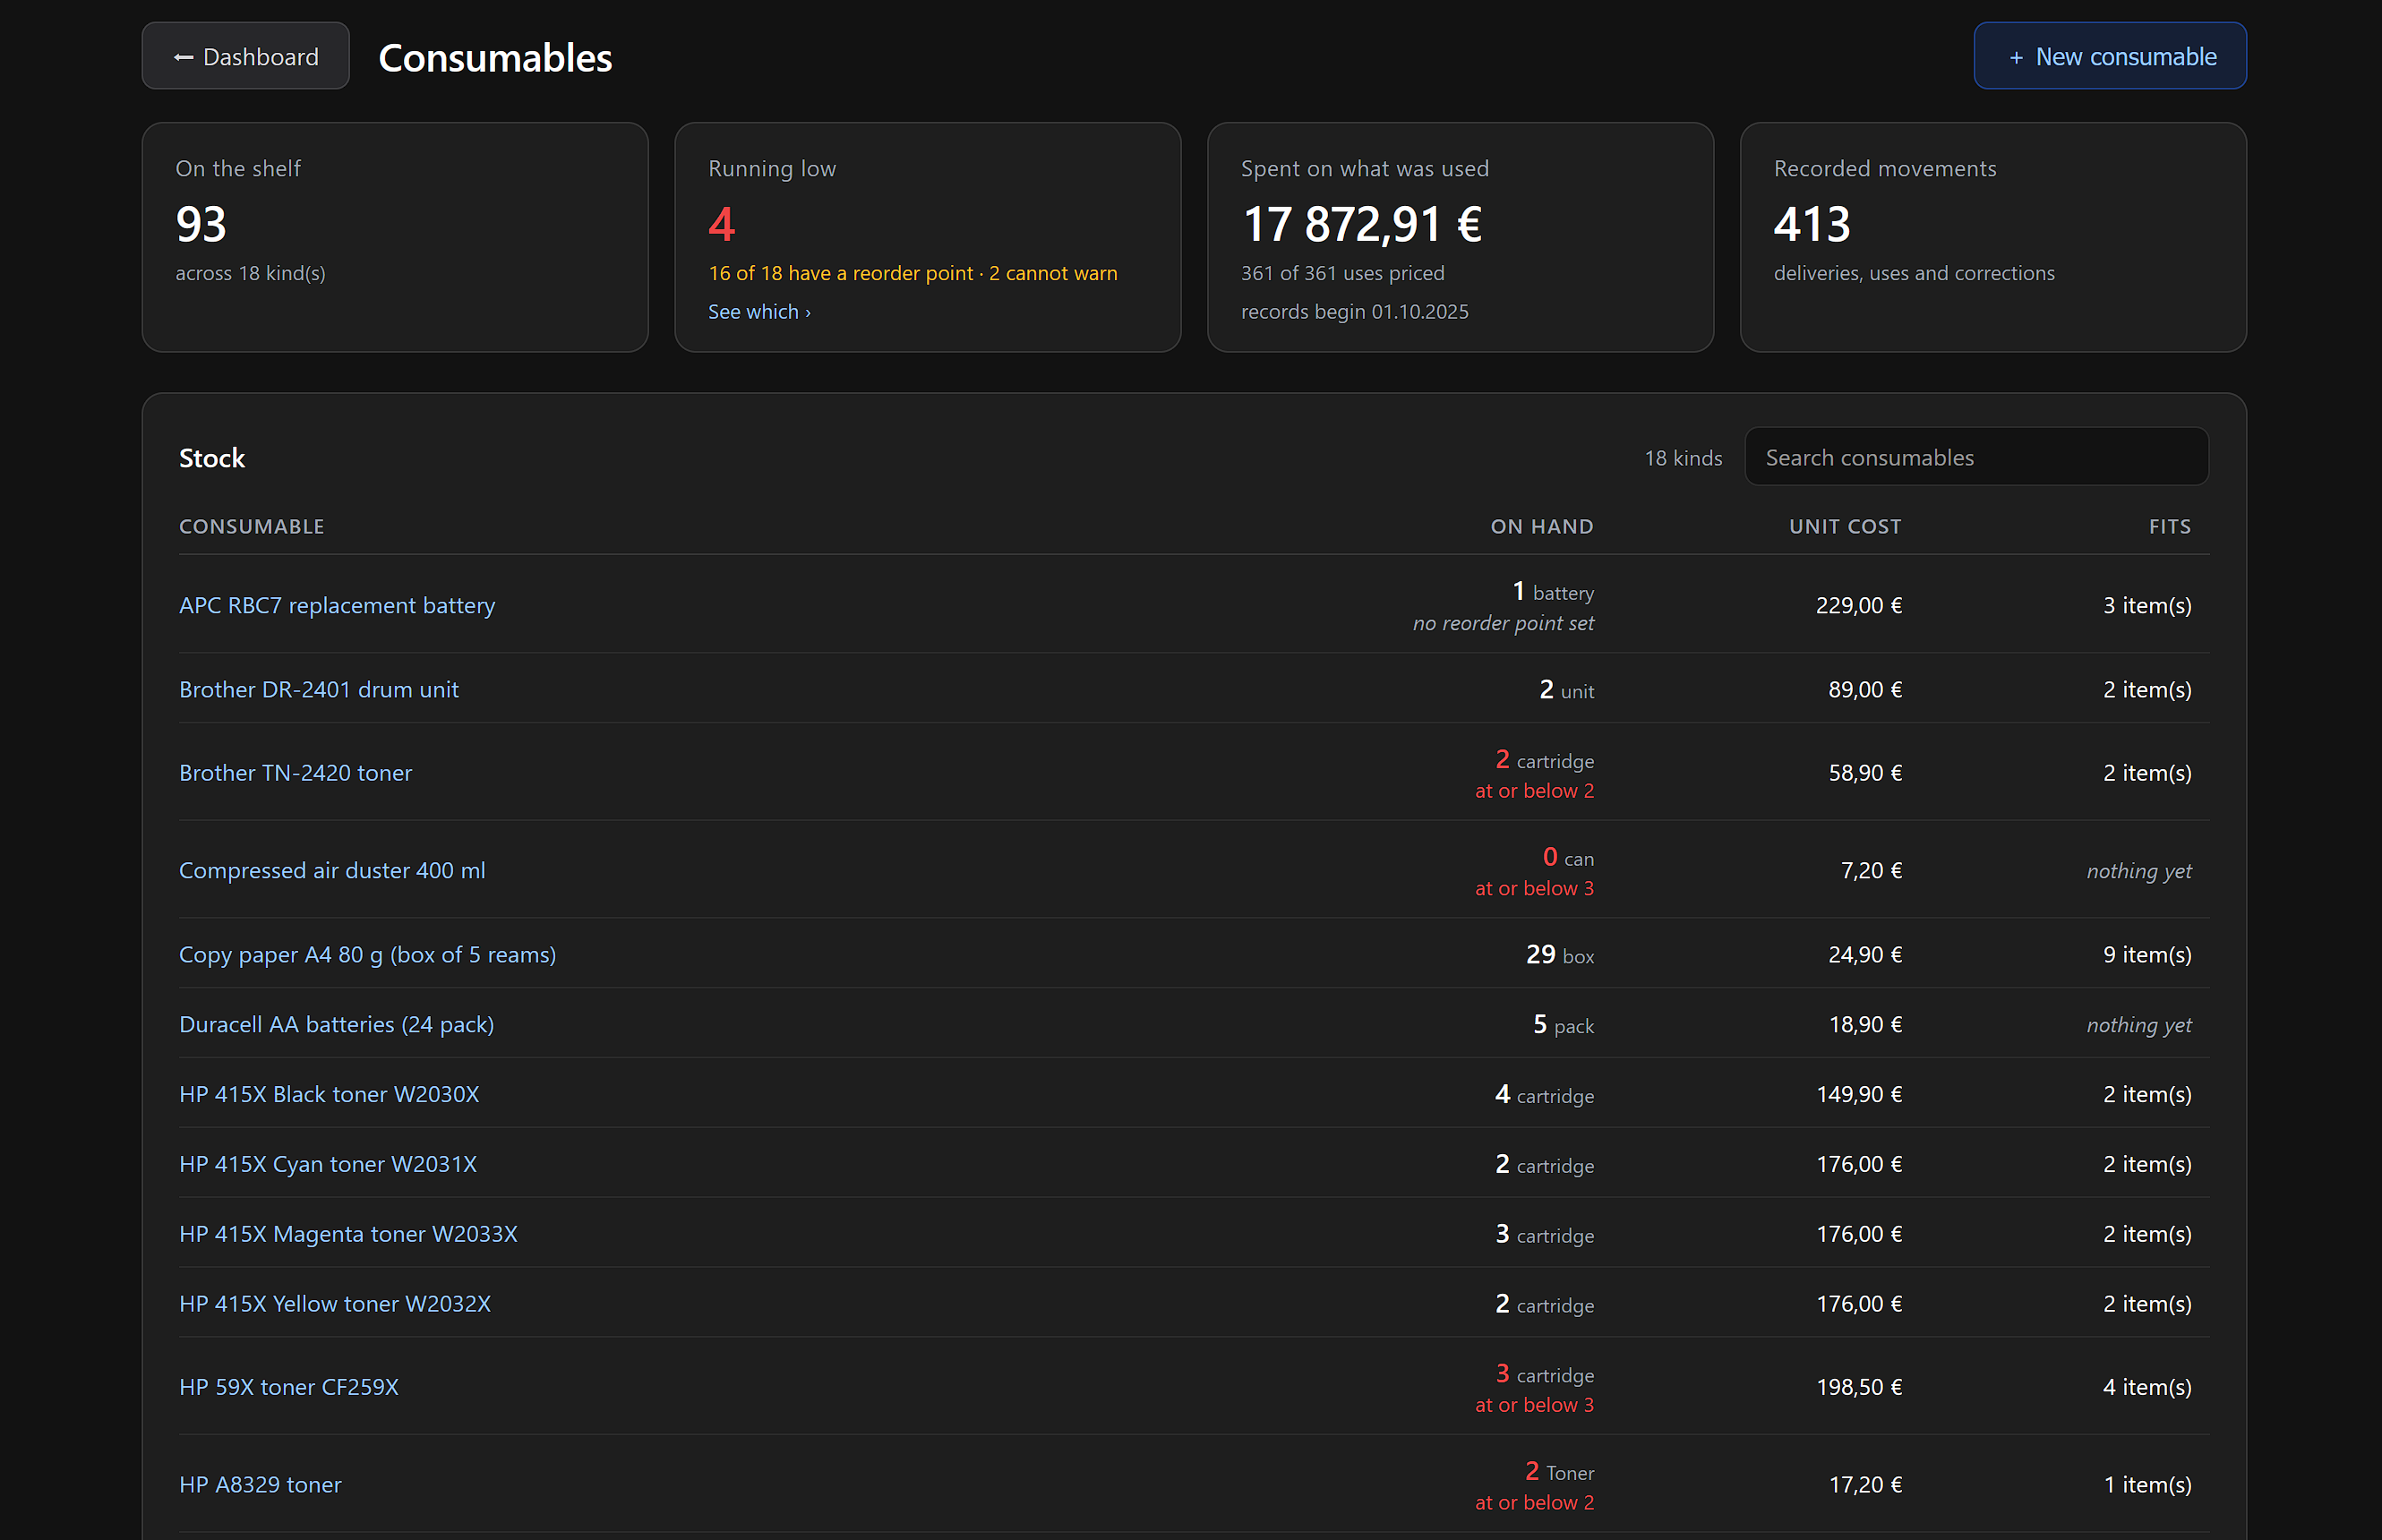
Task: Click the 'Running low' count 4
Action: click(x=722, y=224)
